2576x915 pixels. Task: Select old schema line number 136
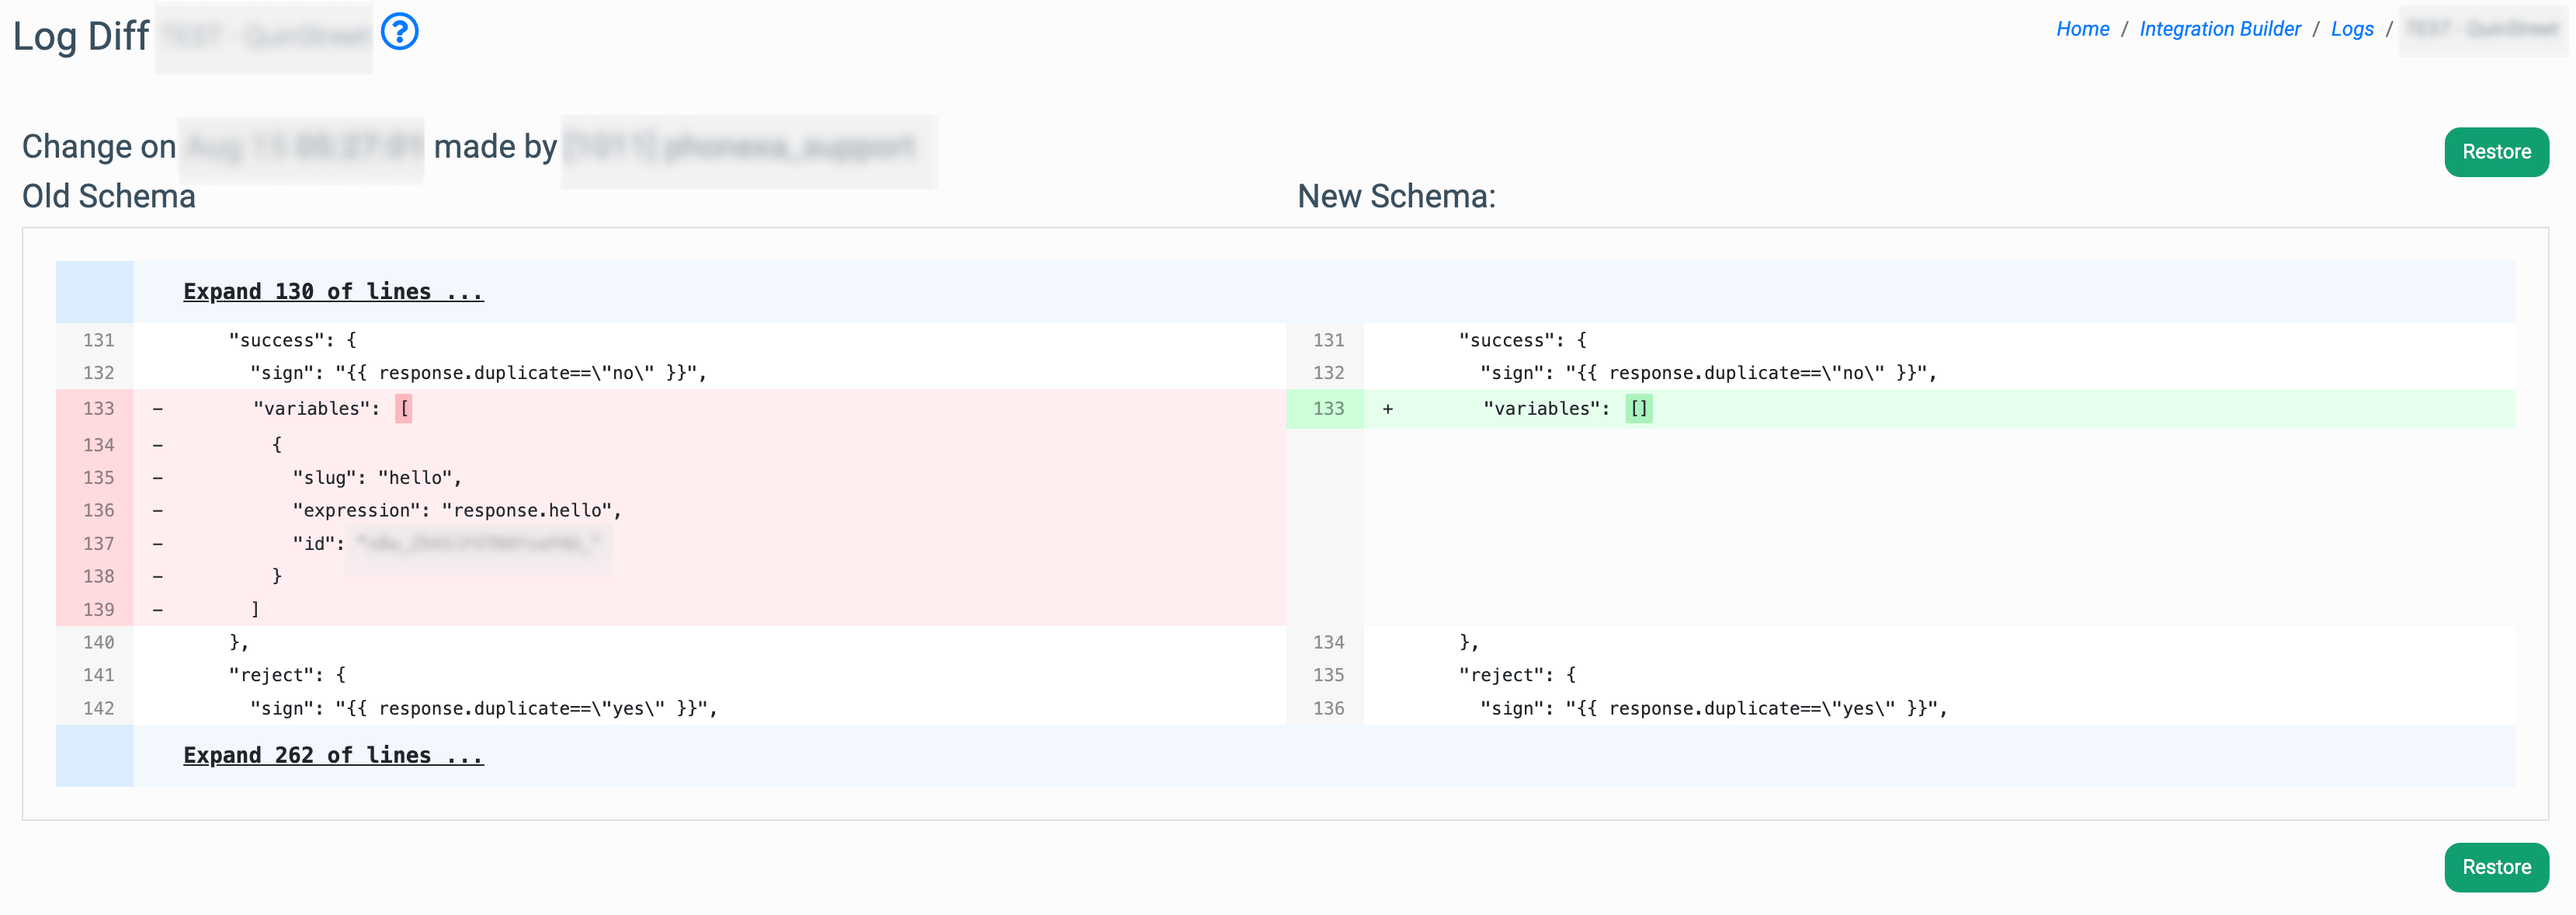pyautogui.click(x=98, y=511)
